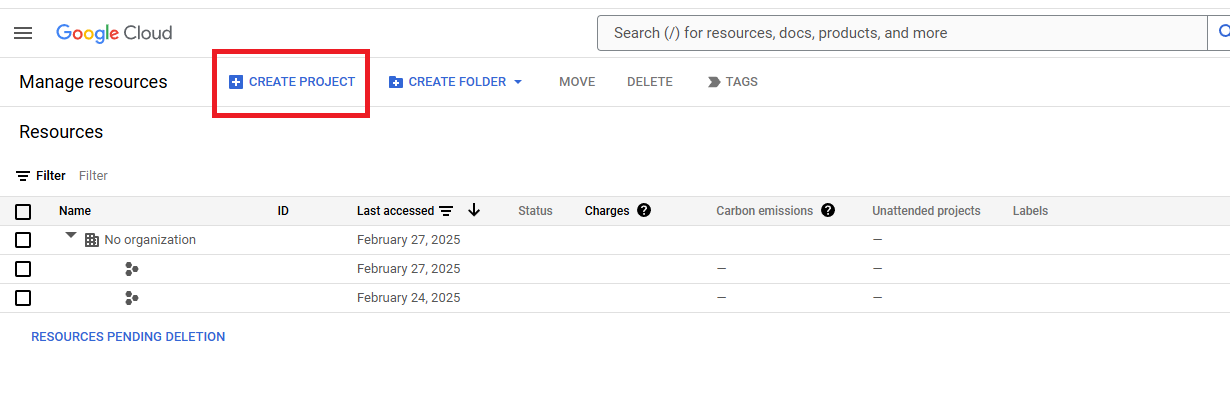Click the Carbon emissions column header
This screenshot has width=1230, height=393.
pyautogui.click(x=765, y=211)
